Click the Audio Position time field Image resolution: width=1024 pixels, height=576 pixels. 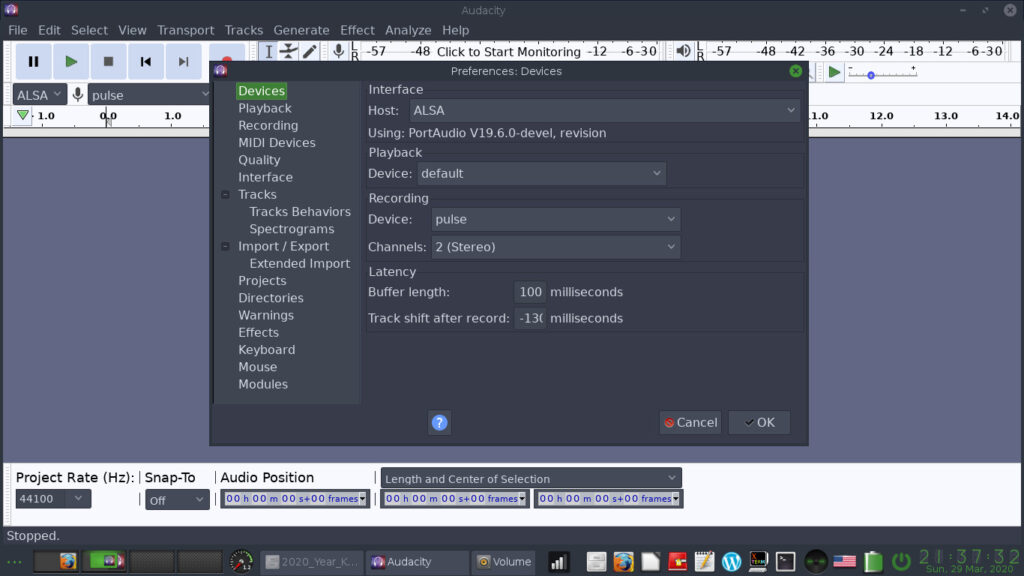(295, 499)
